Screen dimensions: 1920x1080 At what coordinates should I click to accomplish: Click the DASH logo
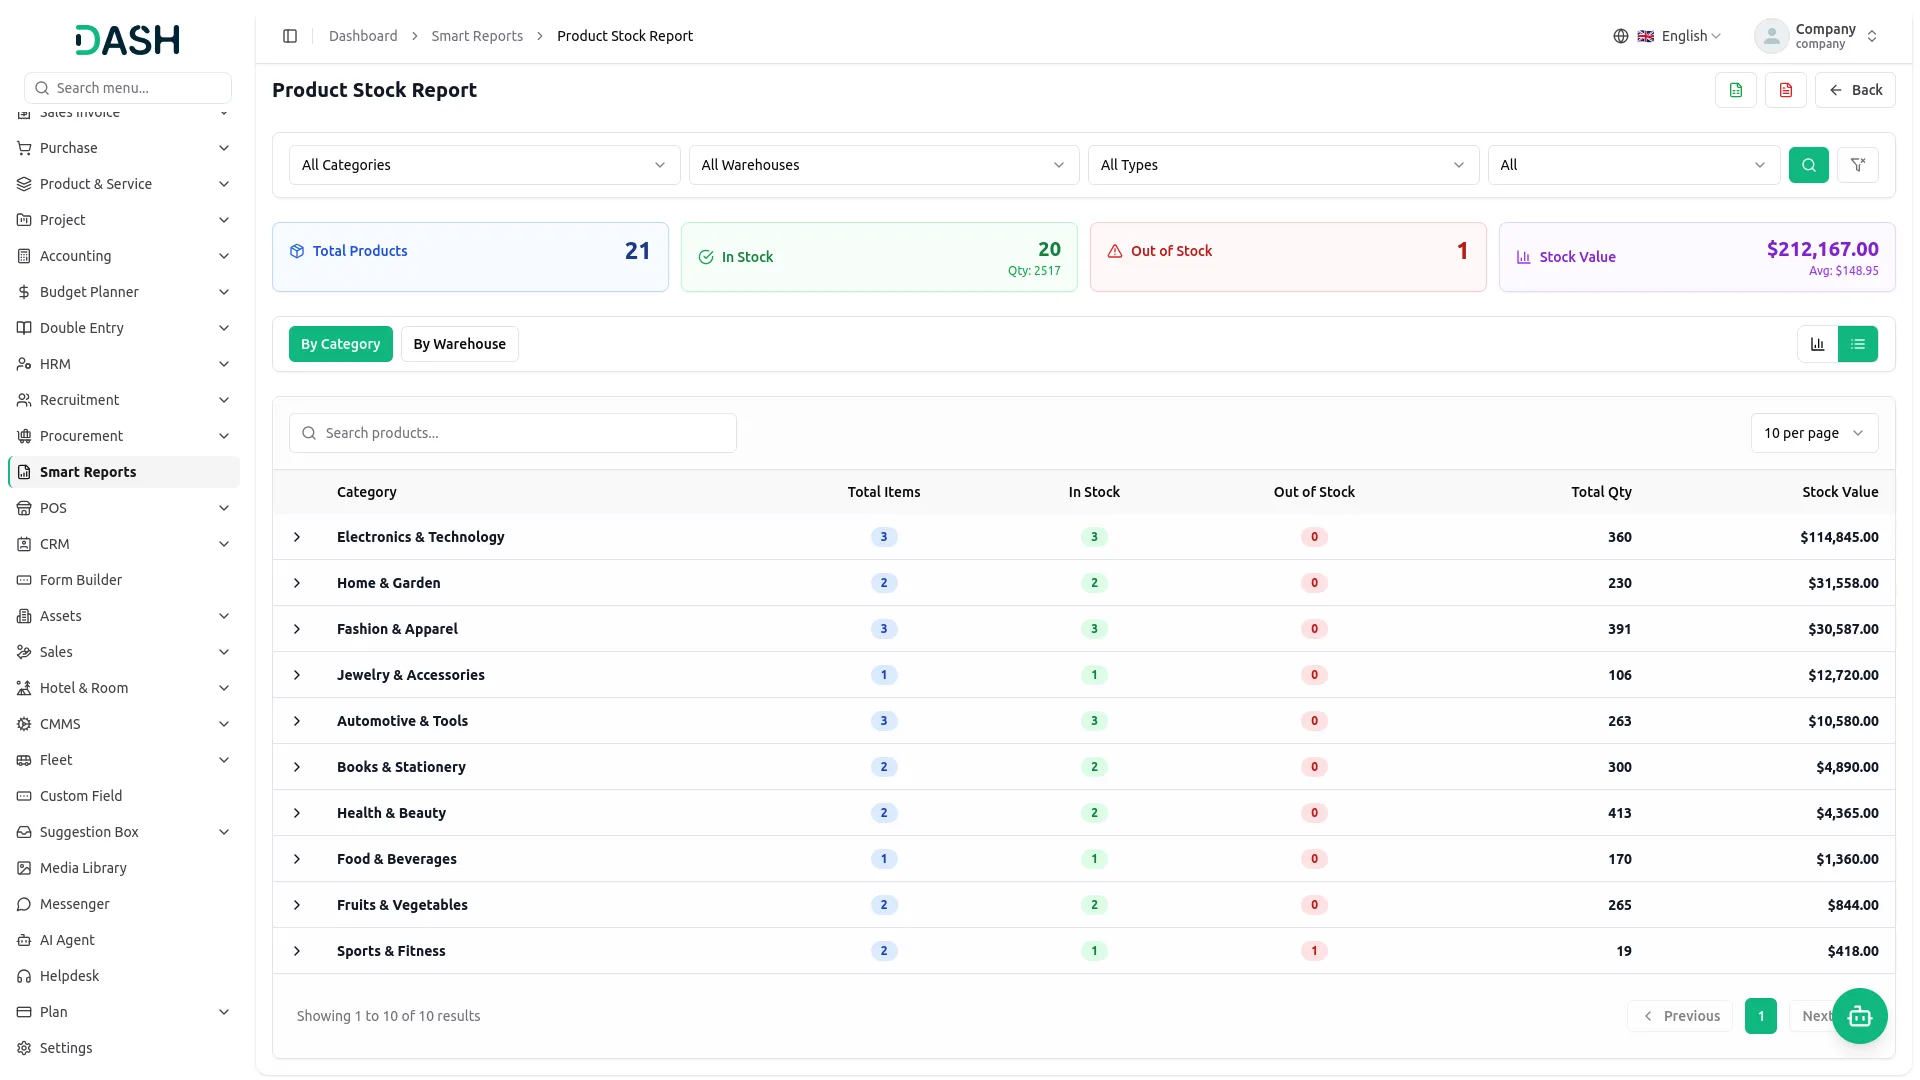click(127, 40)
